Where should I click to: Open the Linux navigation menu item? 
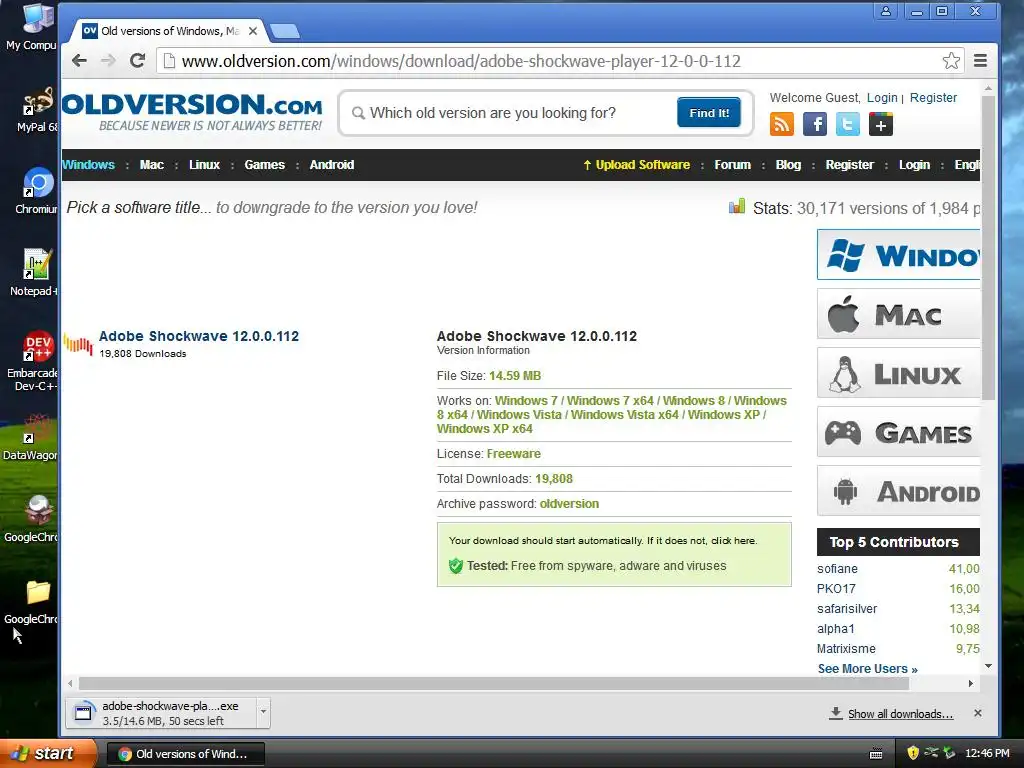204,165
